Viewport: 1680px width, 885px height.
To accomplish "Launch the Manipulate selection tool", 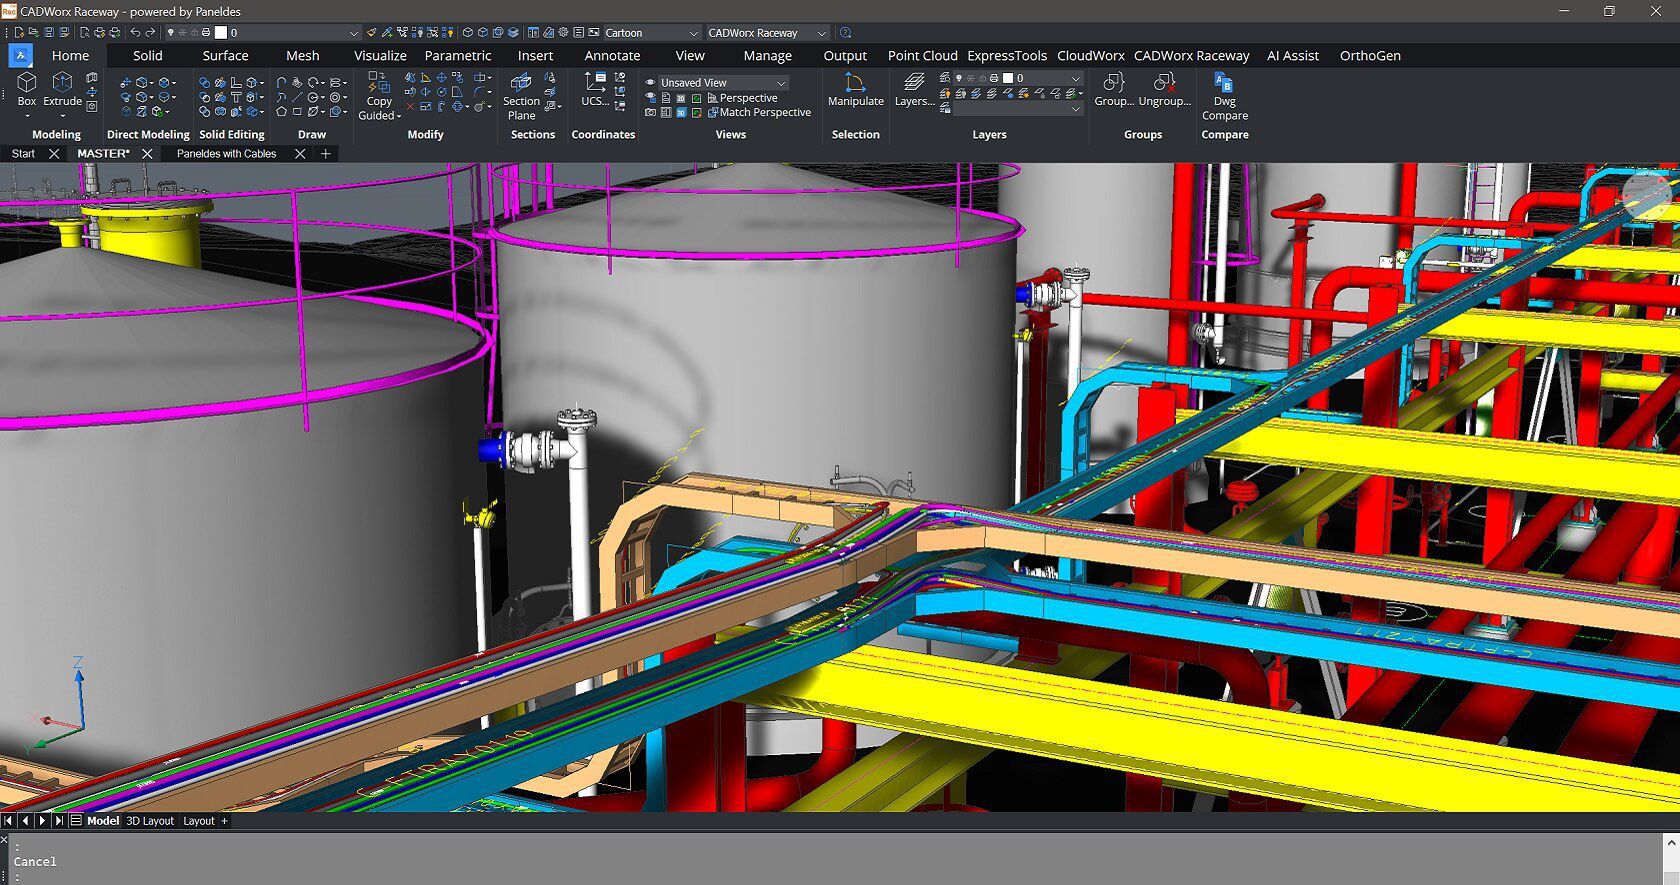I will tap(856, 89).
